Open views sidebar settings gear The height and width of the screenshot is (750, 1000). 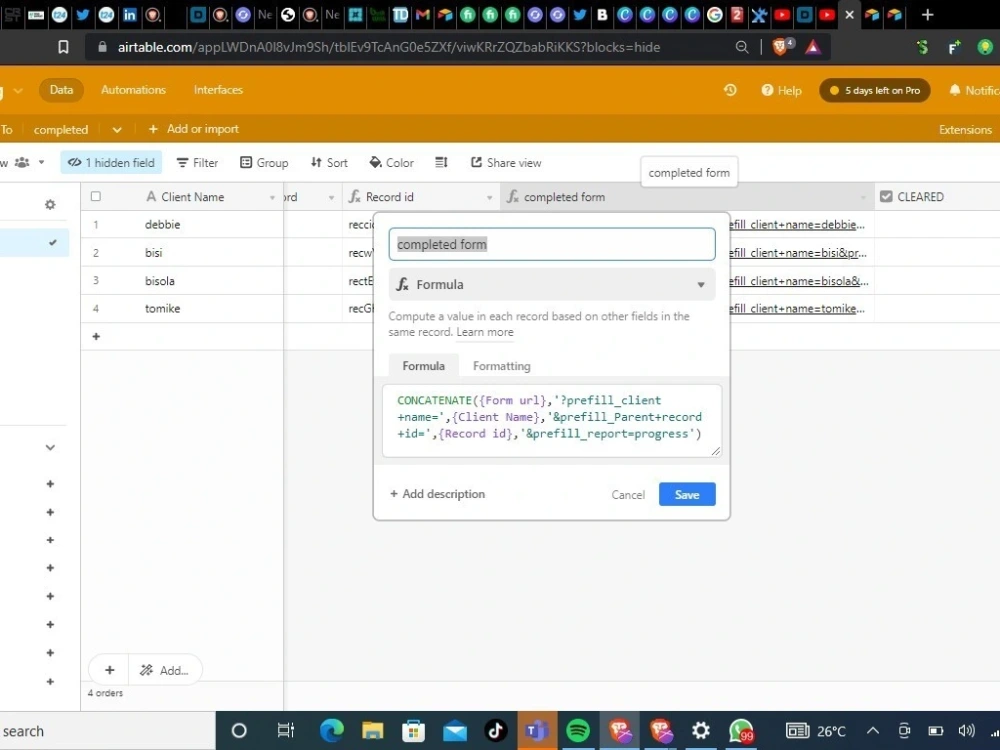coord(50,205)
